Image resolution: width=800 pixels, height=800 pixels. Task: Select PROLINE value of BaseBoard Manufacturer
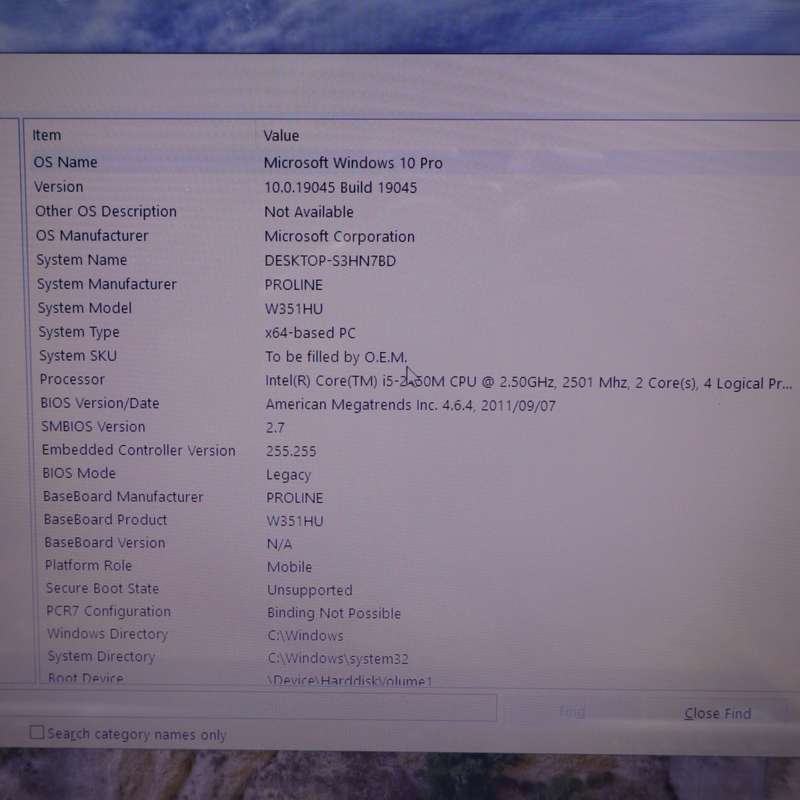tap(294, 497)
